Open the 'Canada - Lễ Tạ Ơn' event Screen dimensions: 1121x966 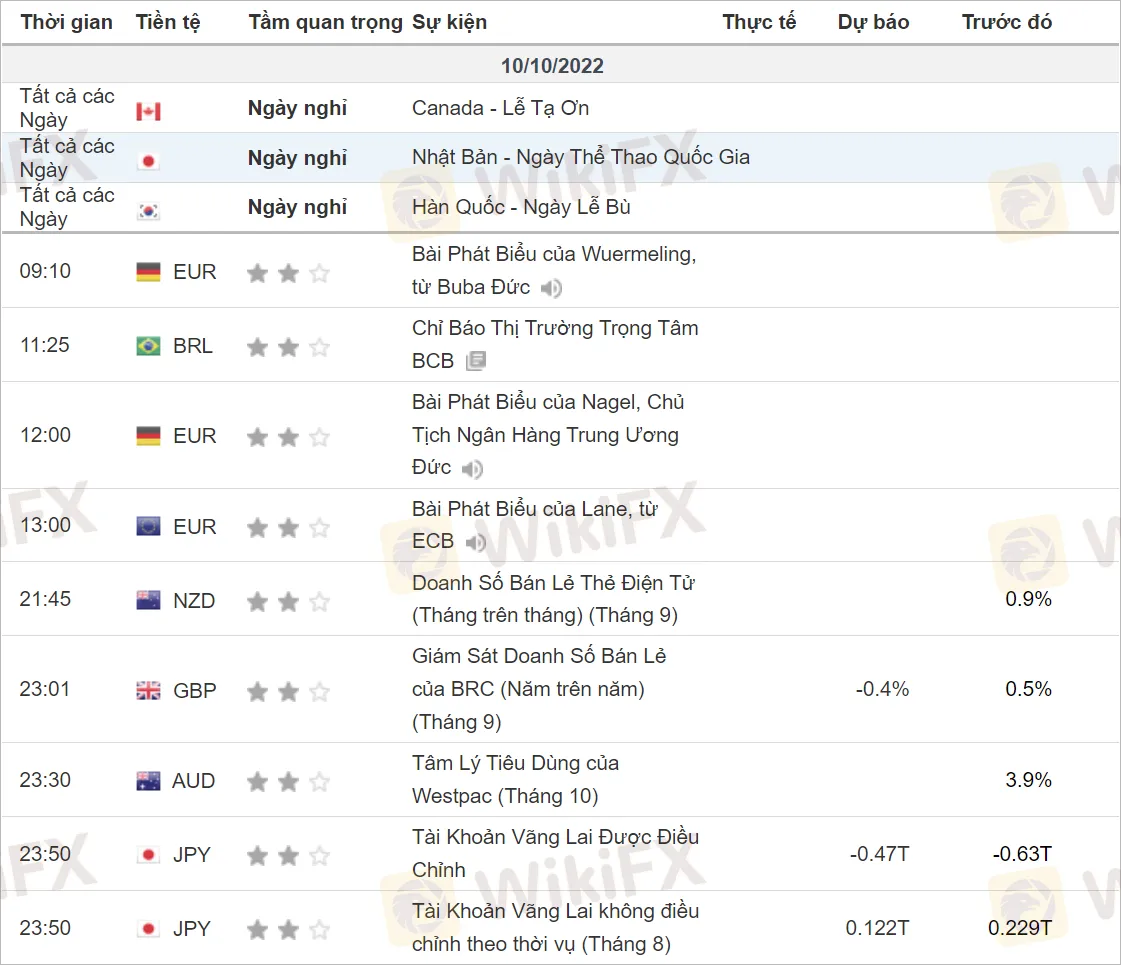point(500,108)
